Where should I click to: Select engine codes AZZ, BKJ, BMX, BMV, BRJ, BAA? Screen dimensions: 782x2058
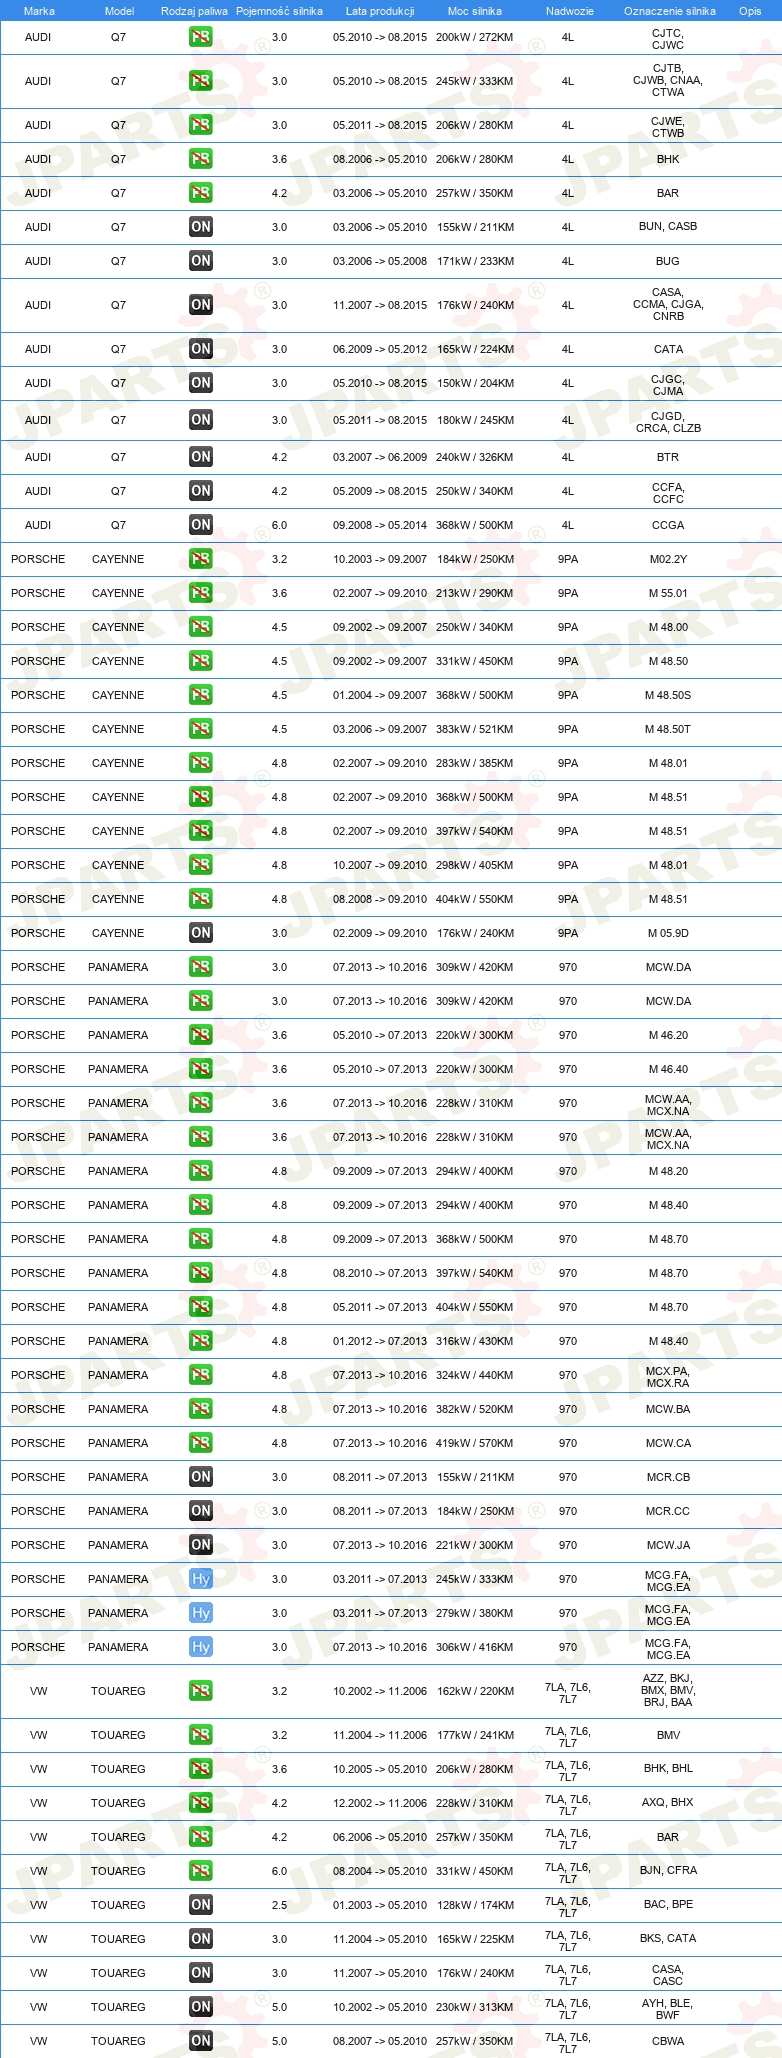[x=668, y=1690]
